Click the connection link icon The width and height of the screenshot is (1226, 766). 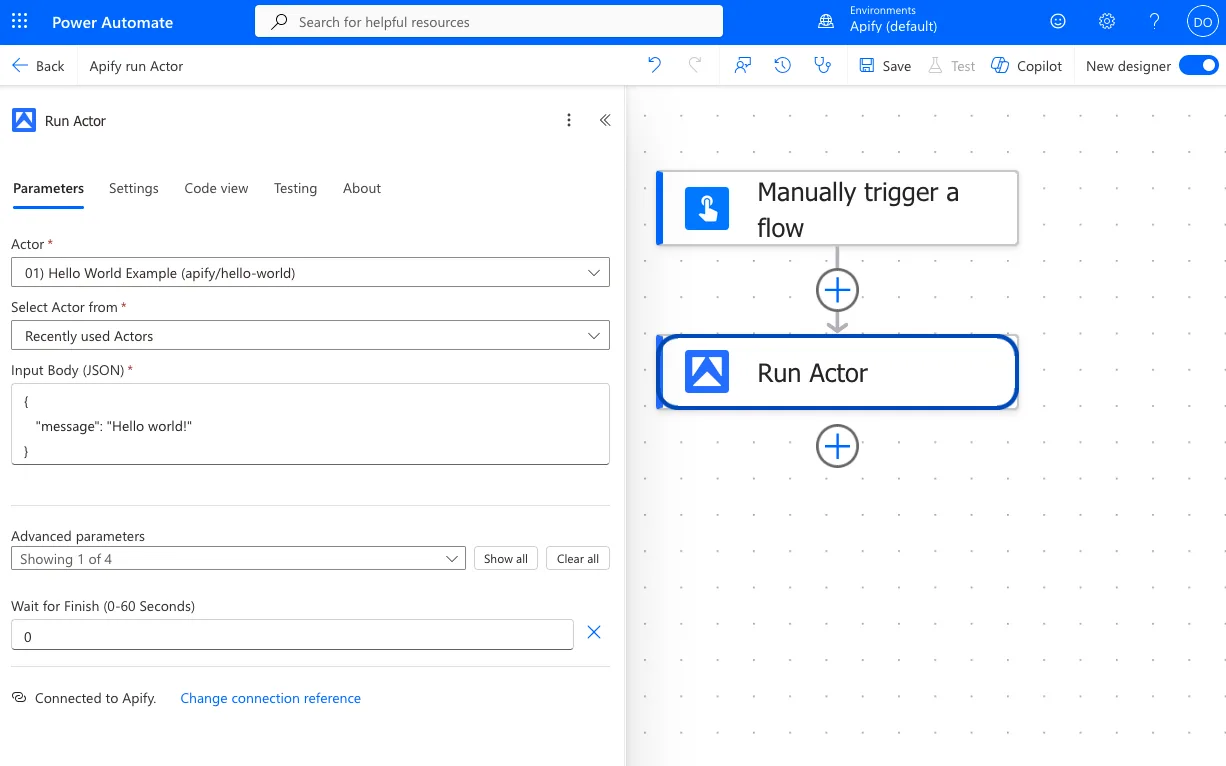tap(19, 697)
